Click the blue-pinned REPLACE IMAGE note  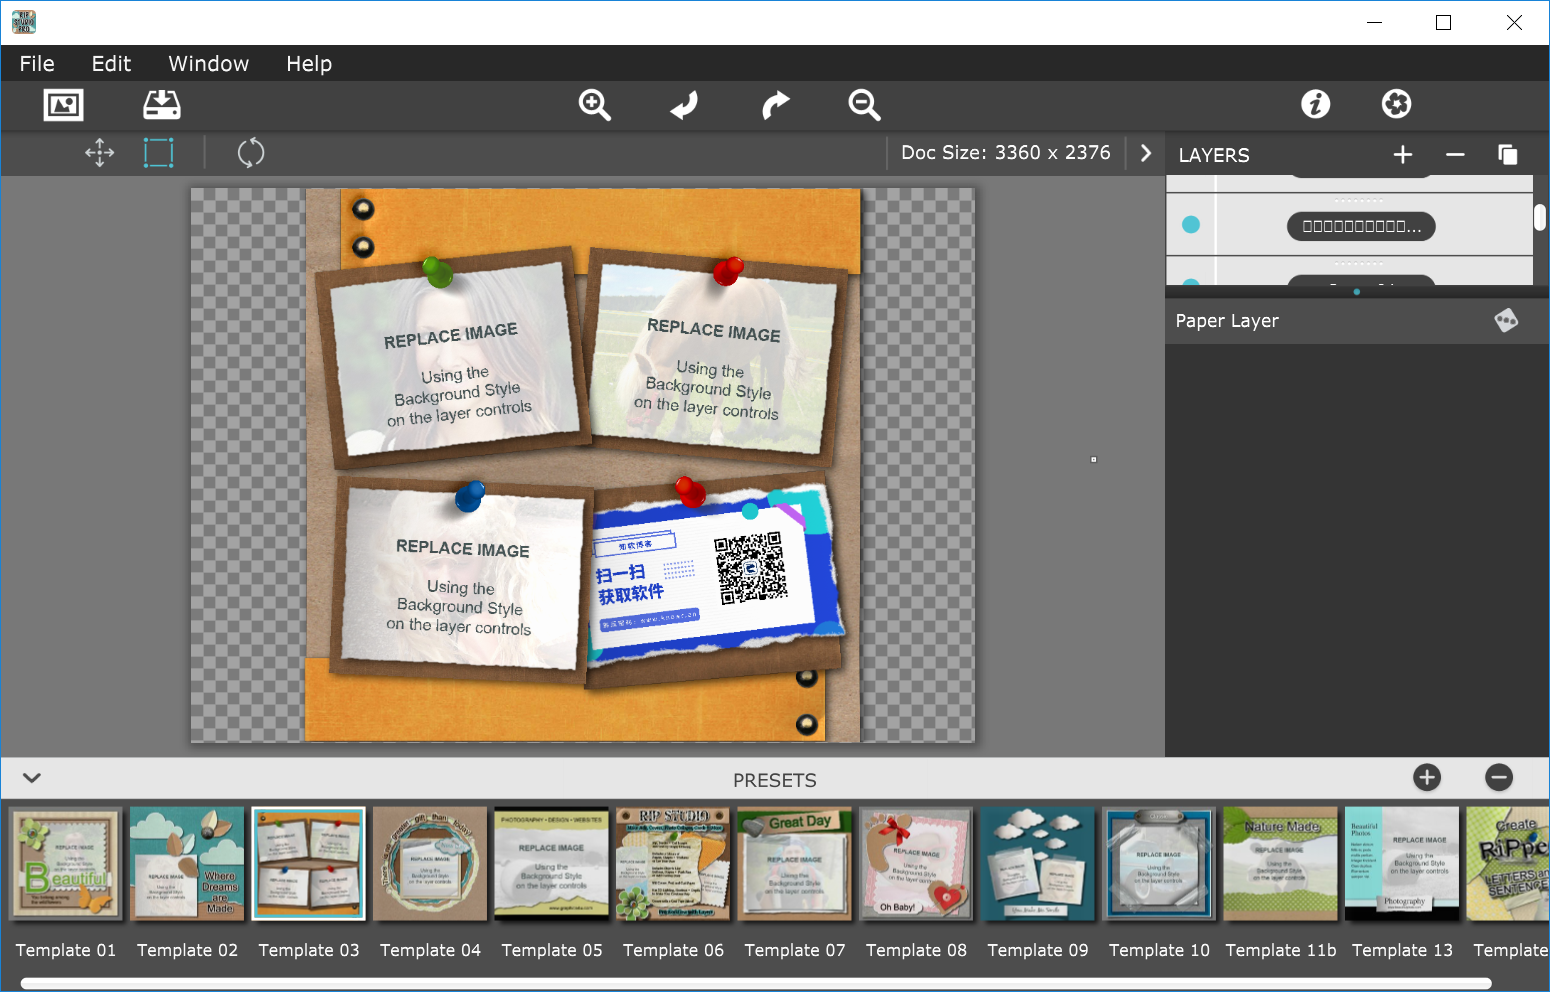[460, 581]
